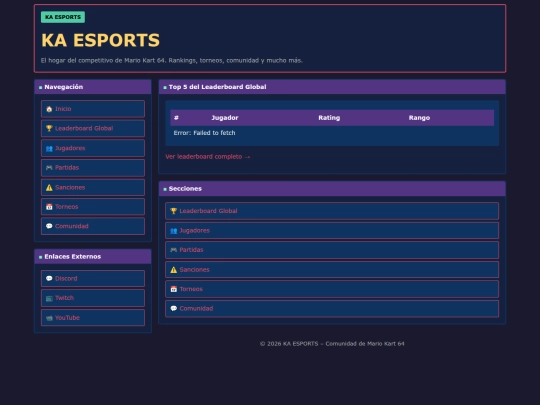Click the © 2026 KA ESPORTS footer text
This screenshot has height=405, width=540.
click(x=332, y=344)
